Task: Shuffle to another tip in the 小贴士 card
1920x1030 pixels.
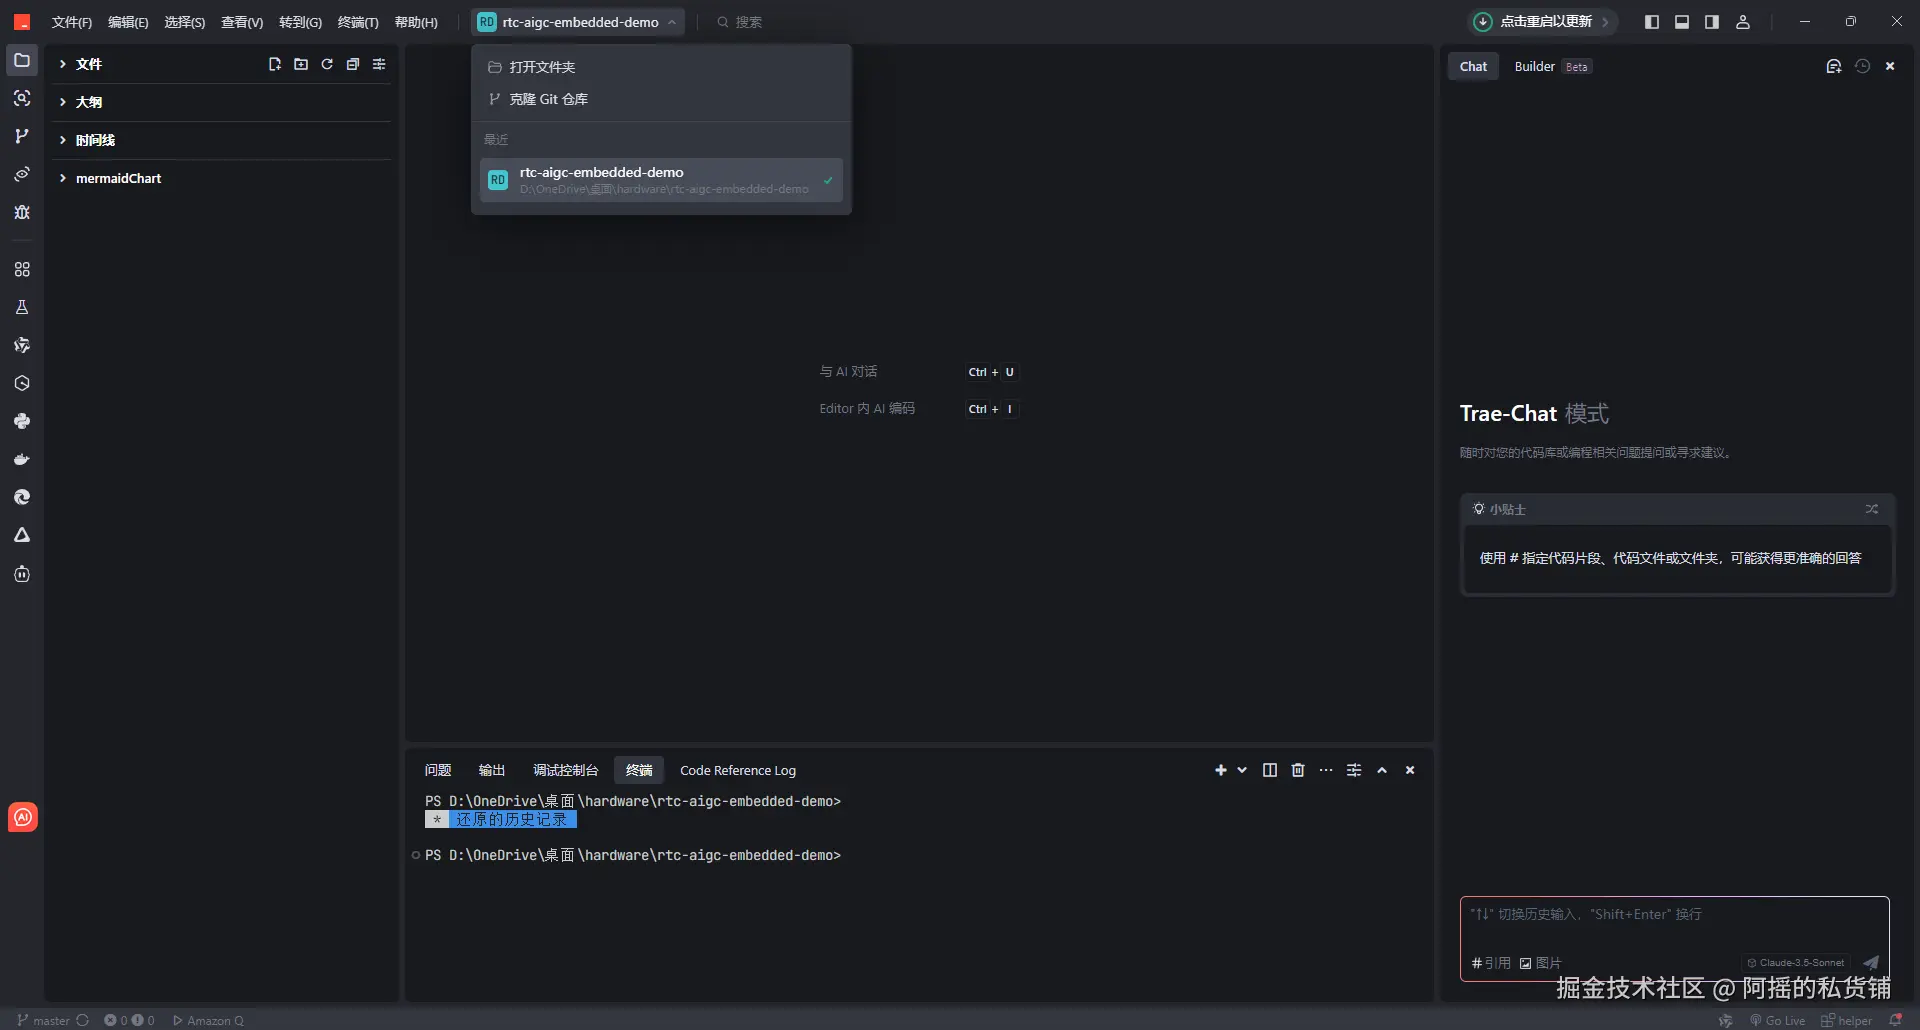Action: [1872, 509]
